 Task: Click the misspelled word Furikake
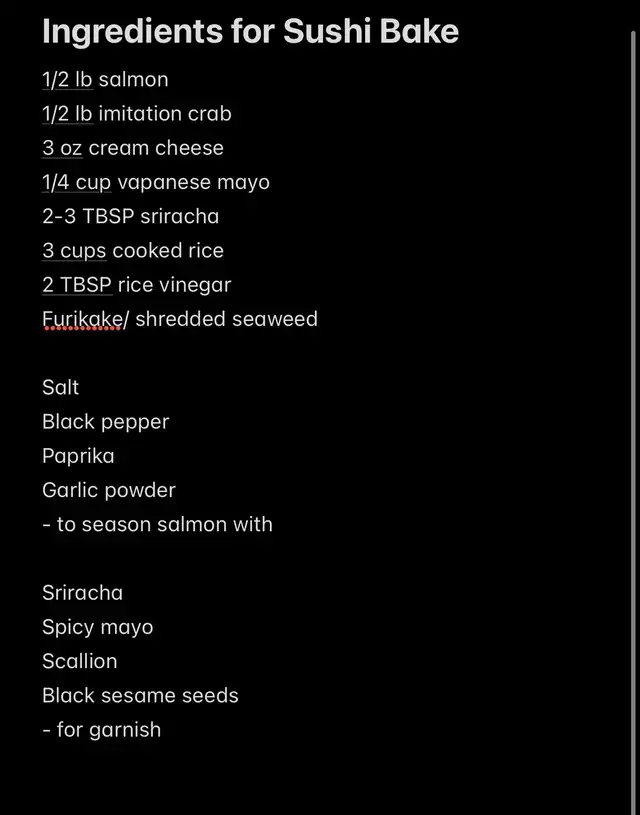coord(82,319)
